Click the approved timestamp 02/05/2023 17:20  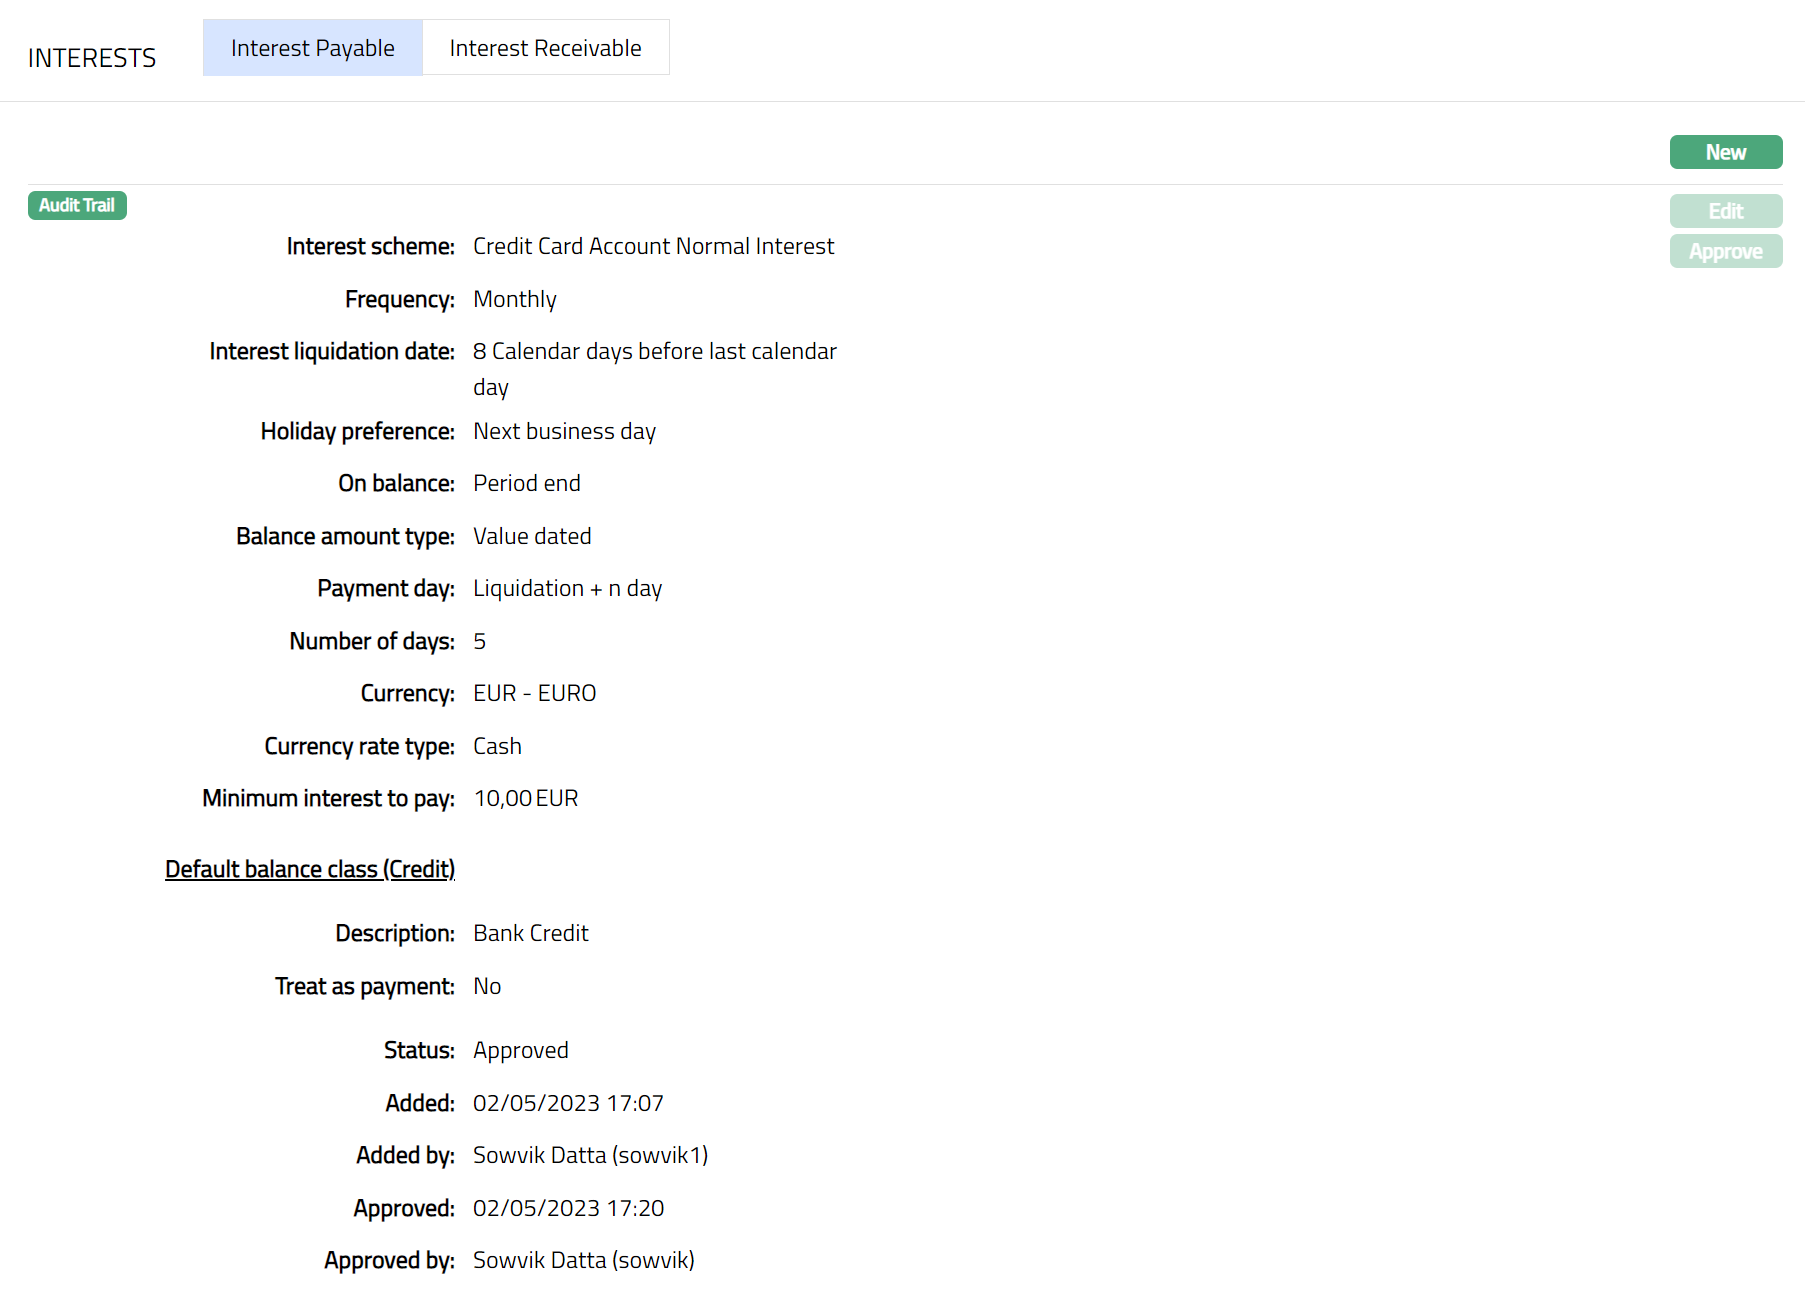[568, 1208]
